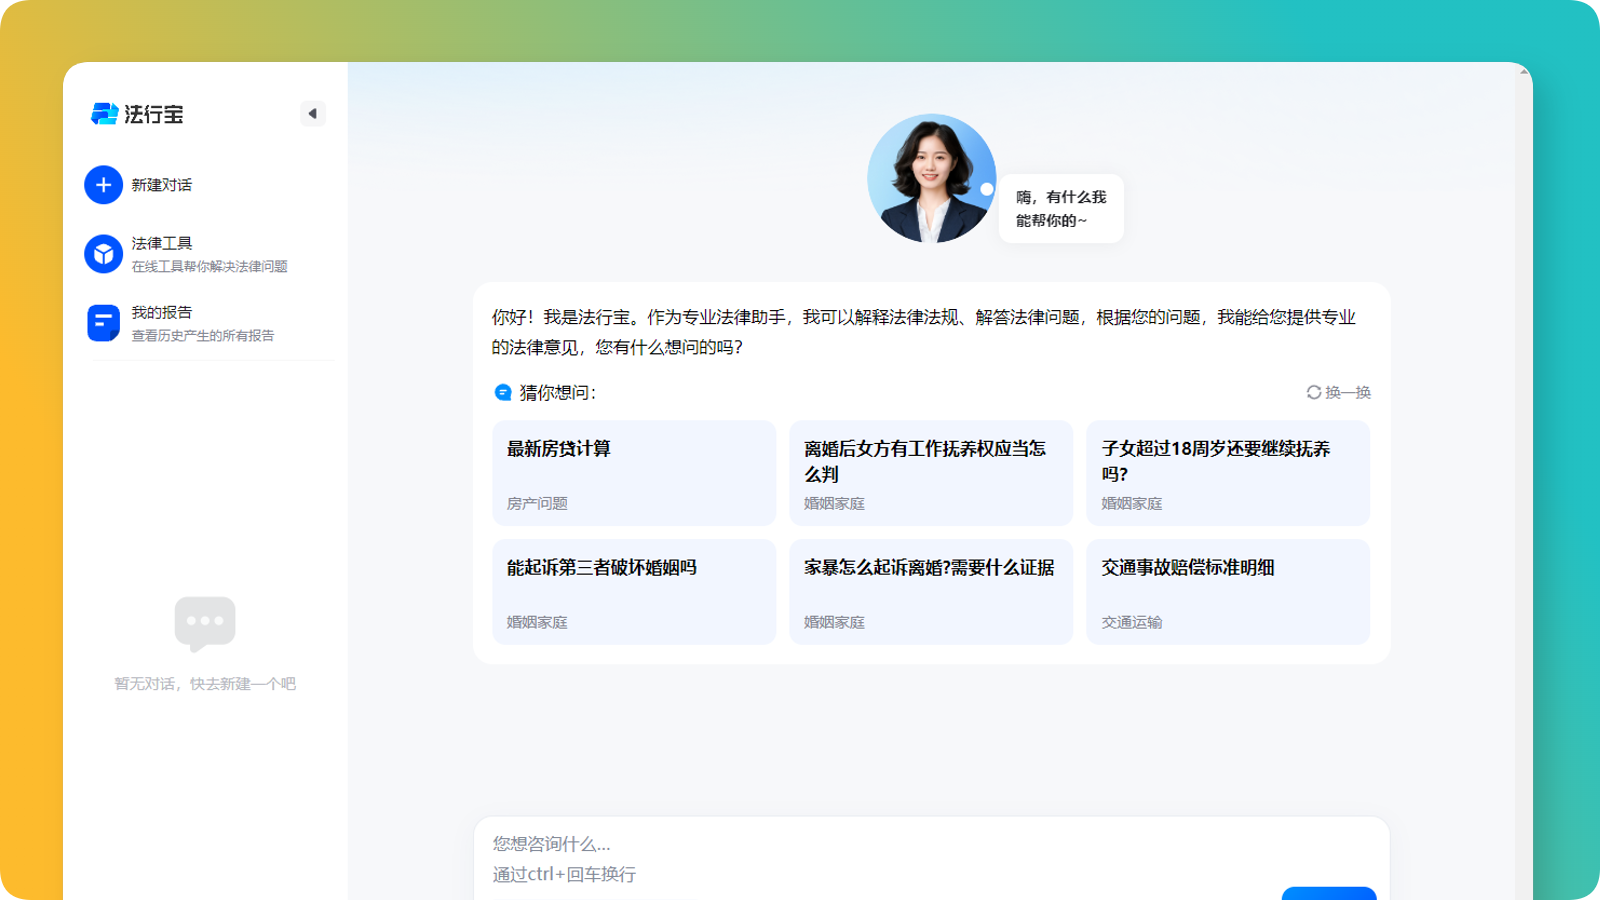Click the blue plus icon for 新建对话

click(103, 185)
